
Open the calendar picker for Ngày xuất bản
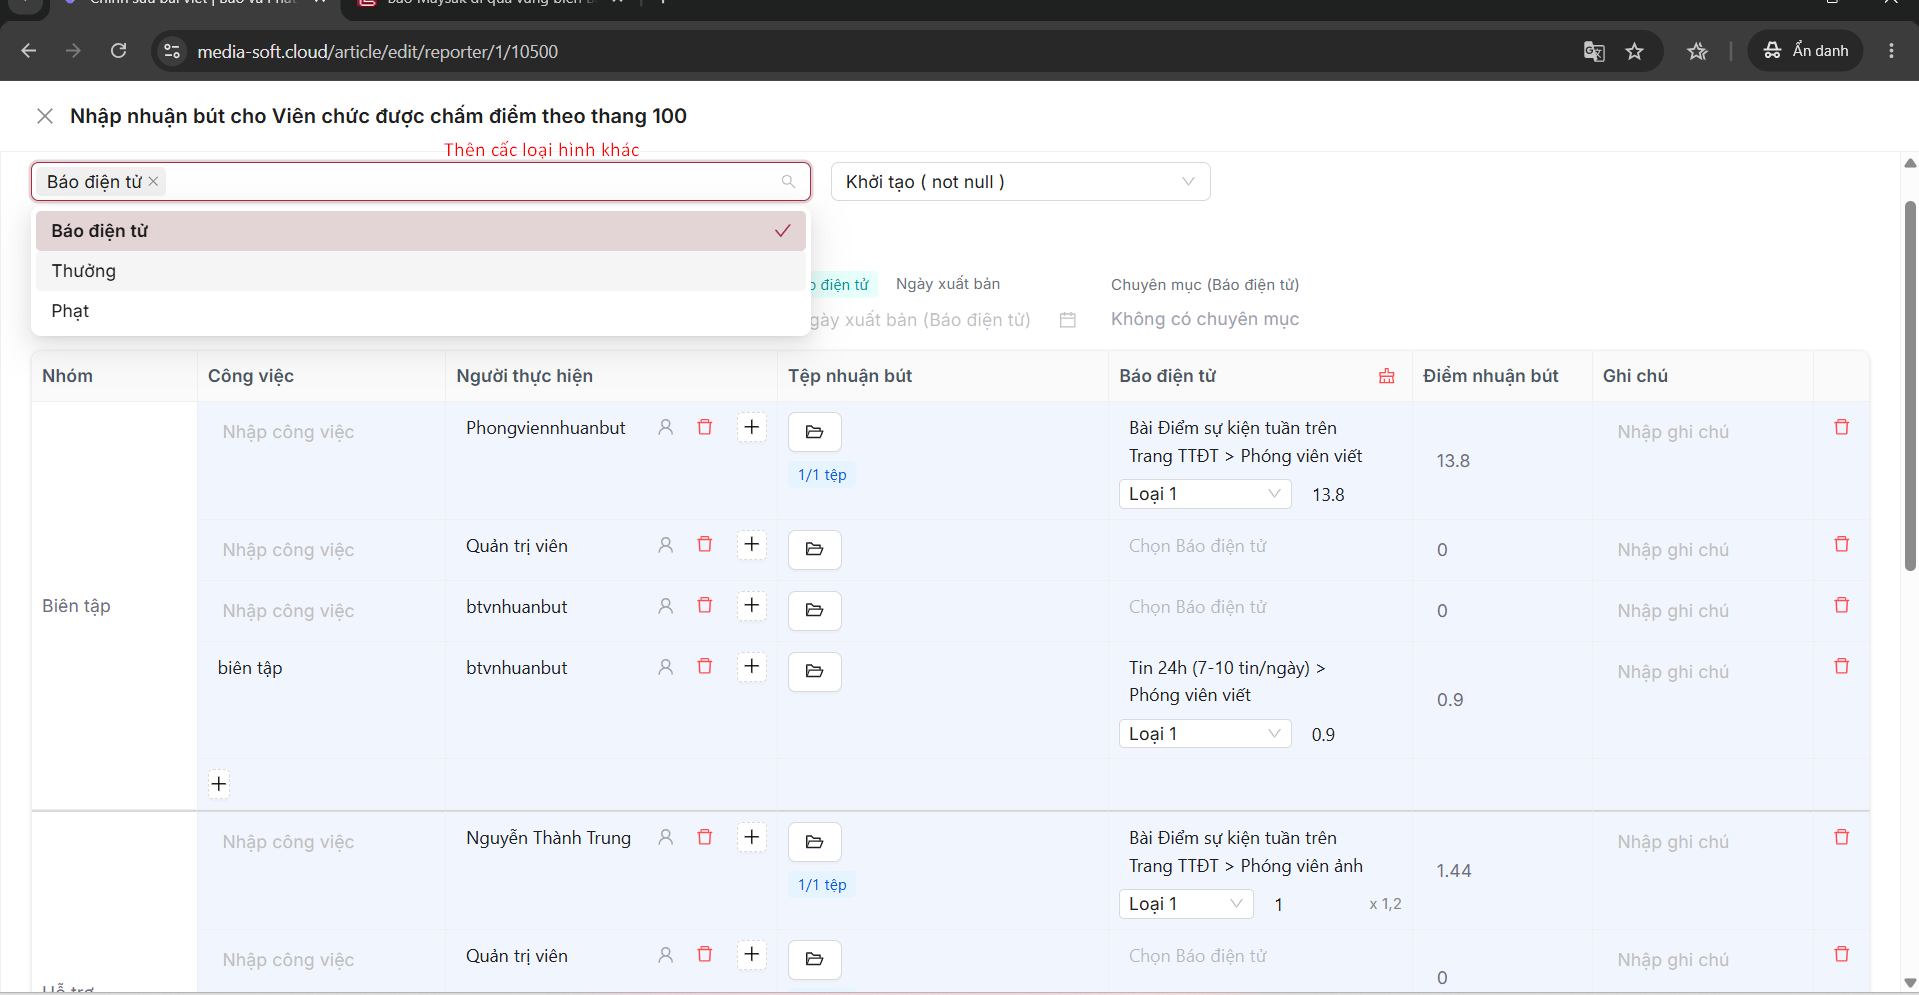1068,320
